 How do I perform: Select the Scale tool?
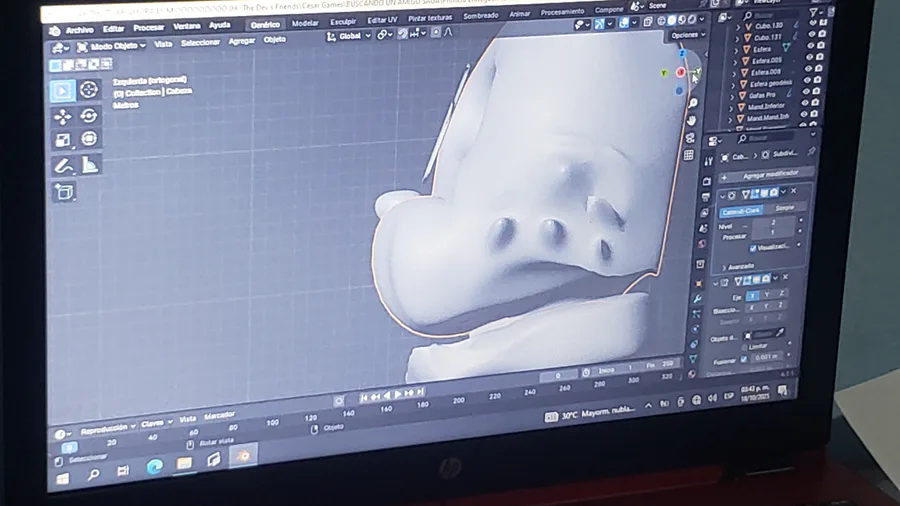pos(63,140)
